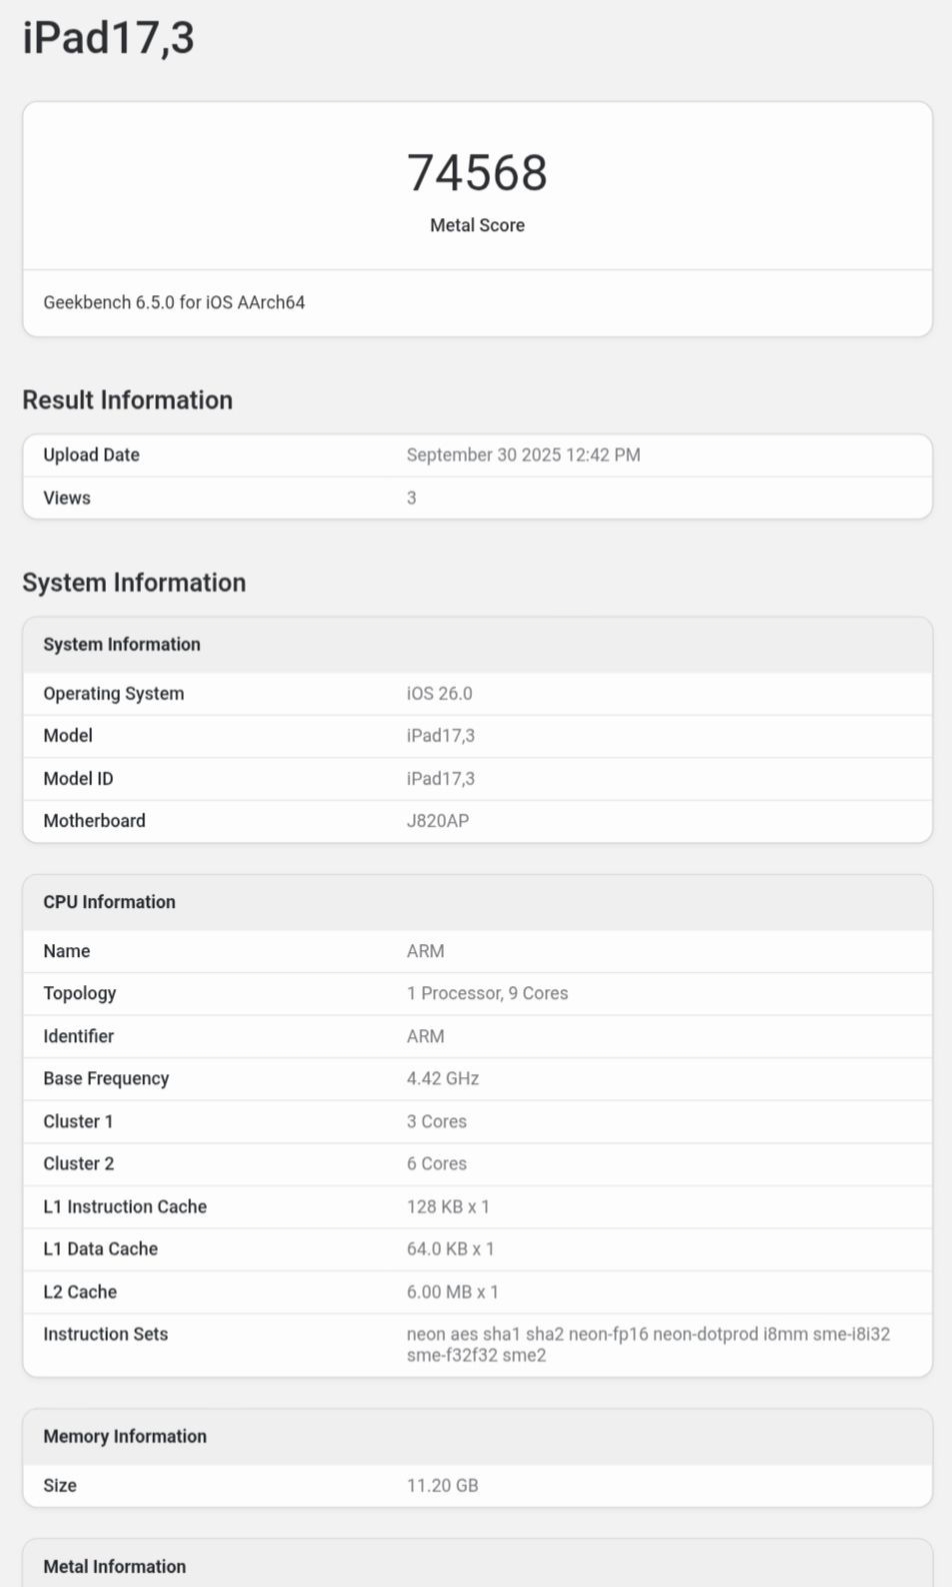Click the Geekbench 6.5.0 for iOS AArch64 text
This screenshot has height=1587, width=952.
(174, 302)
